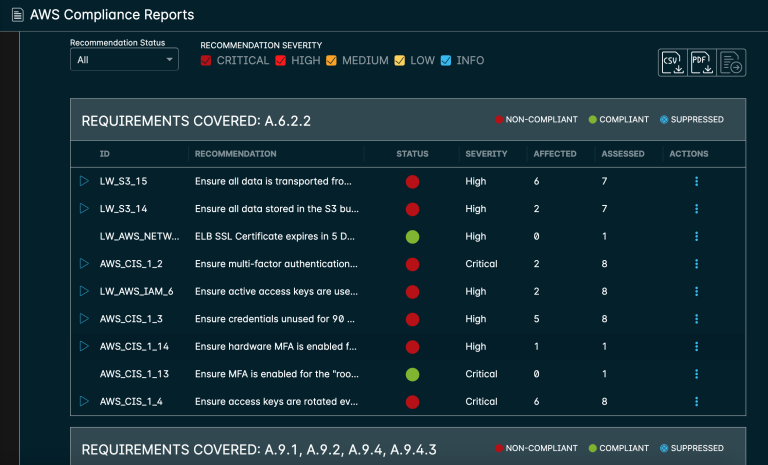Click the green status dot for AWS_CIS_1_13
This screenshot has width=768, height=465.
tap(412, 374)
